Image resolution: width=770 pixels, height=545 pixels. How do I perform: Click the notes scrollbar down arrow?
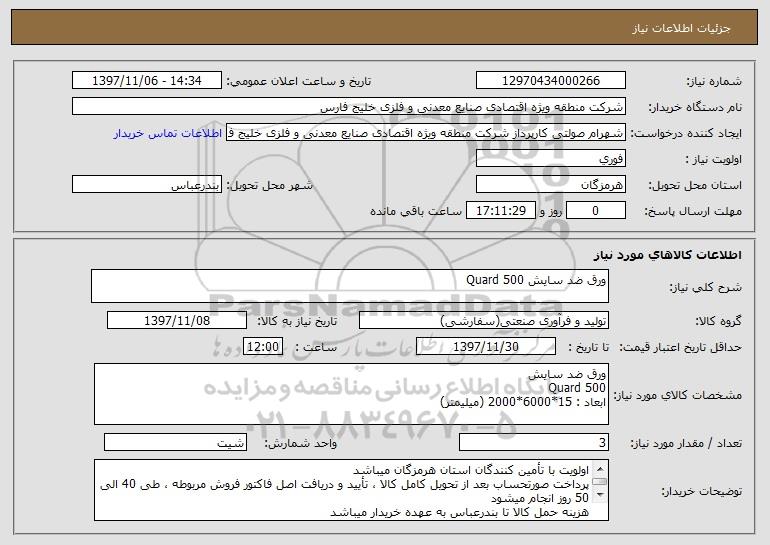click(600, 495)
